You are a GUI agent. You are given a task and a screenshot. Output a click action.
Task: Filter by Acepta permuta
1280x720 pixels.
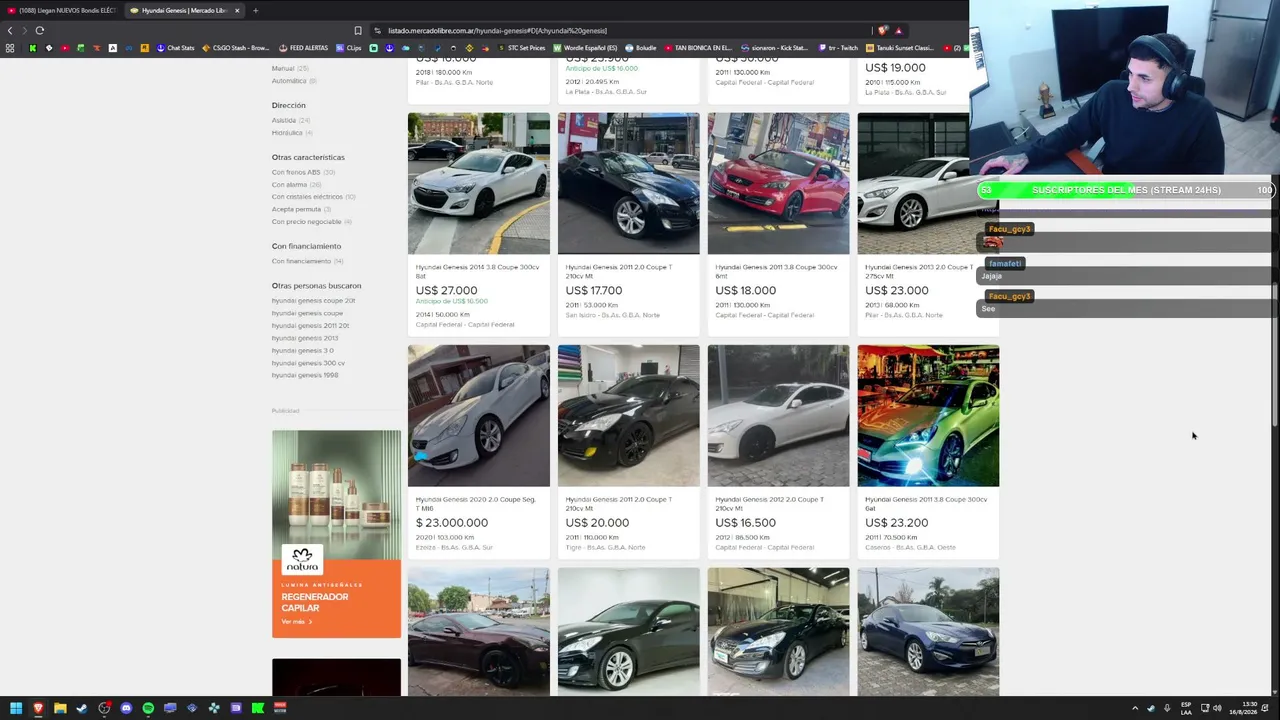pos(301,209)
